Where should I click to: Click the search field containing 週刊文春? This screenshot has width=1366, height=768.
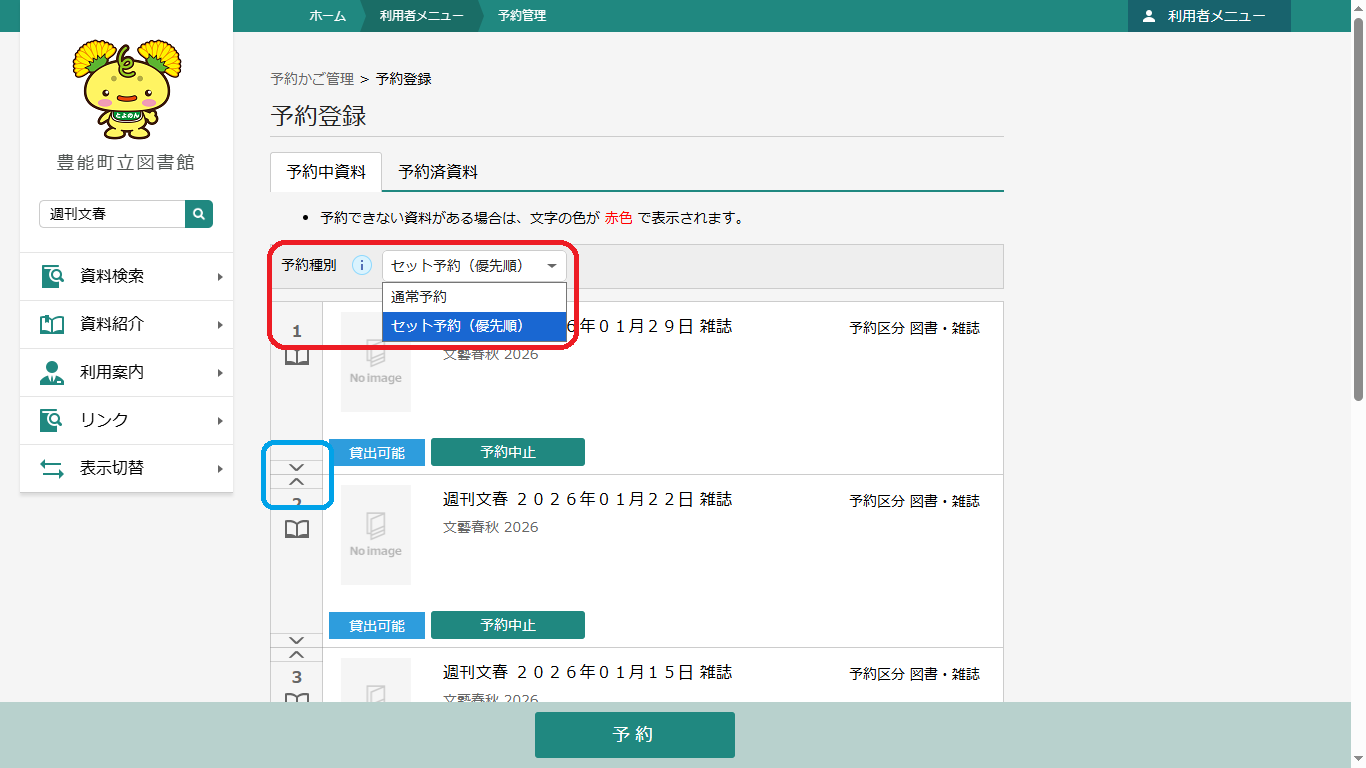[112, 214]
